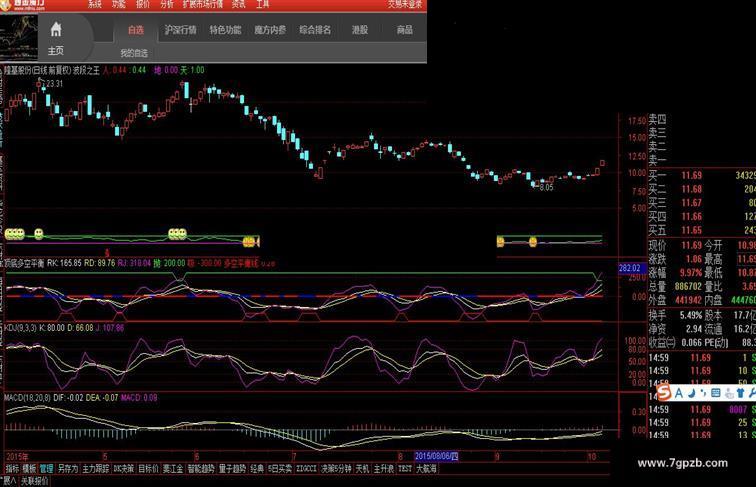The width and height of the screenshot is (756, 487).
Task: Click the smiley signal pair under the June peak
Action: click(177, 234)
